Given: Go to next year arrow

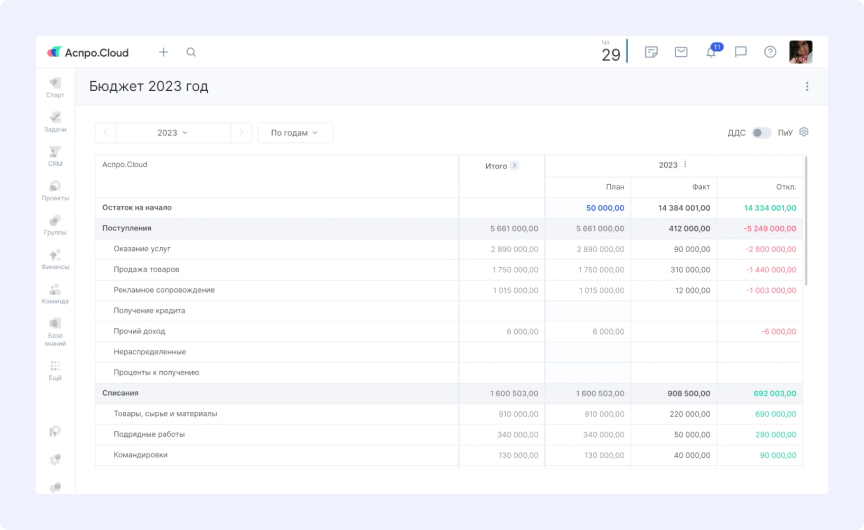Looking at the screenshot, I should tap(241, 133).
